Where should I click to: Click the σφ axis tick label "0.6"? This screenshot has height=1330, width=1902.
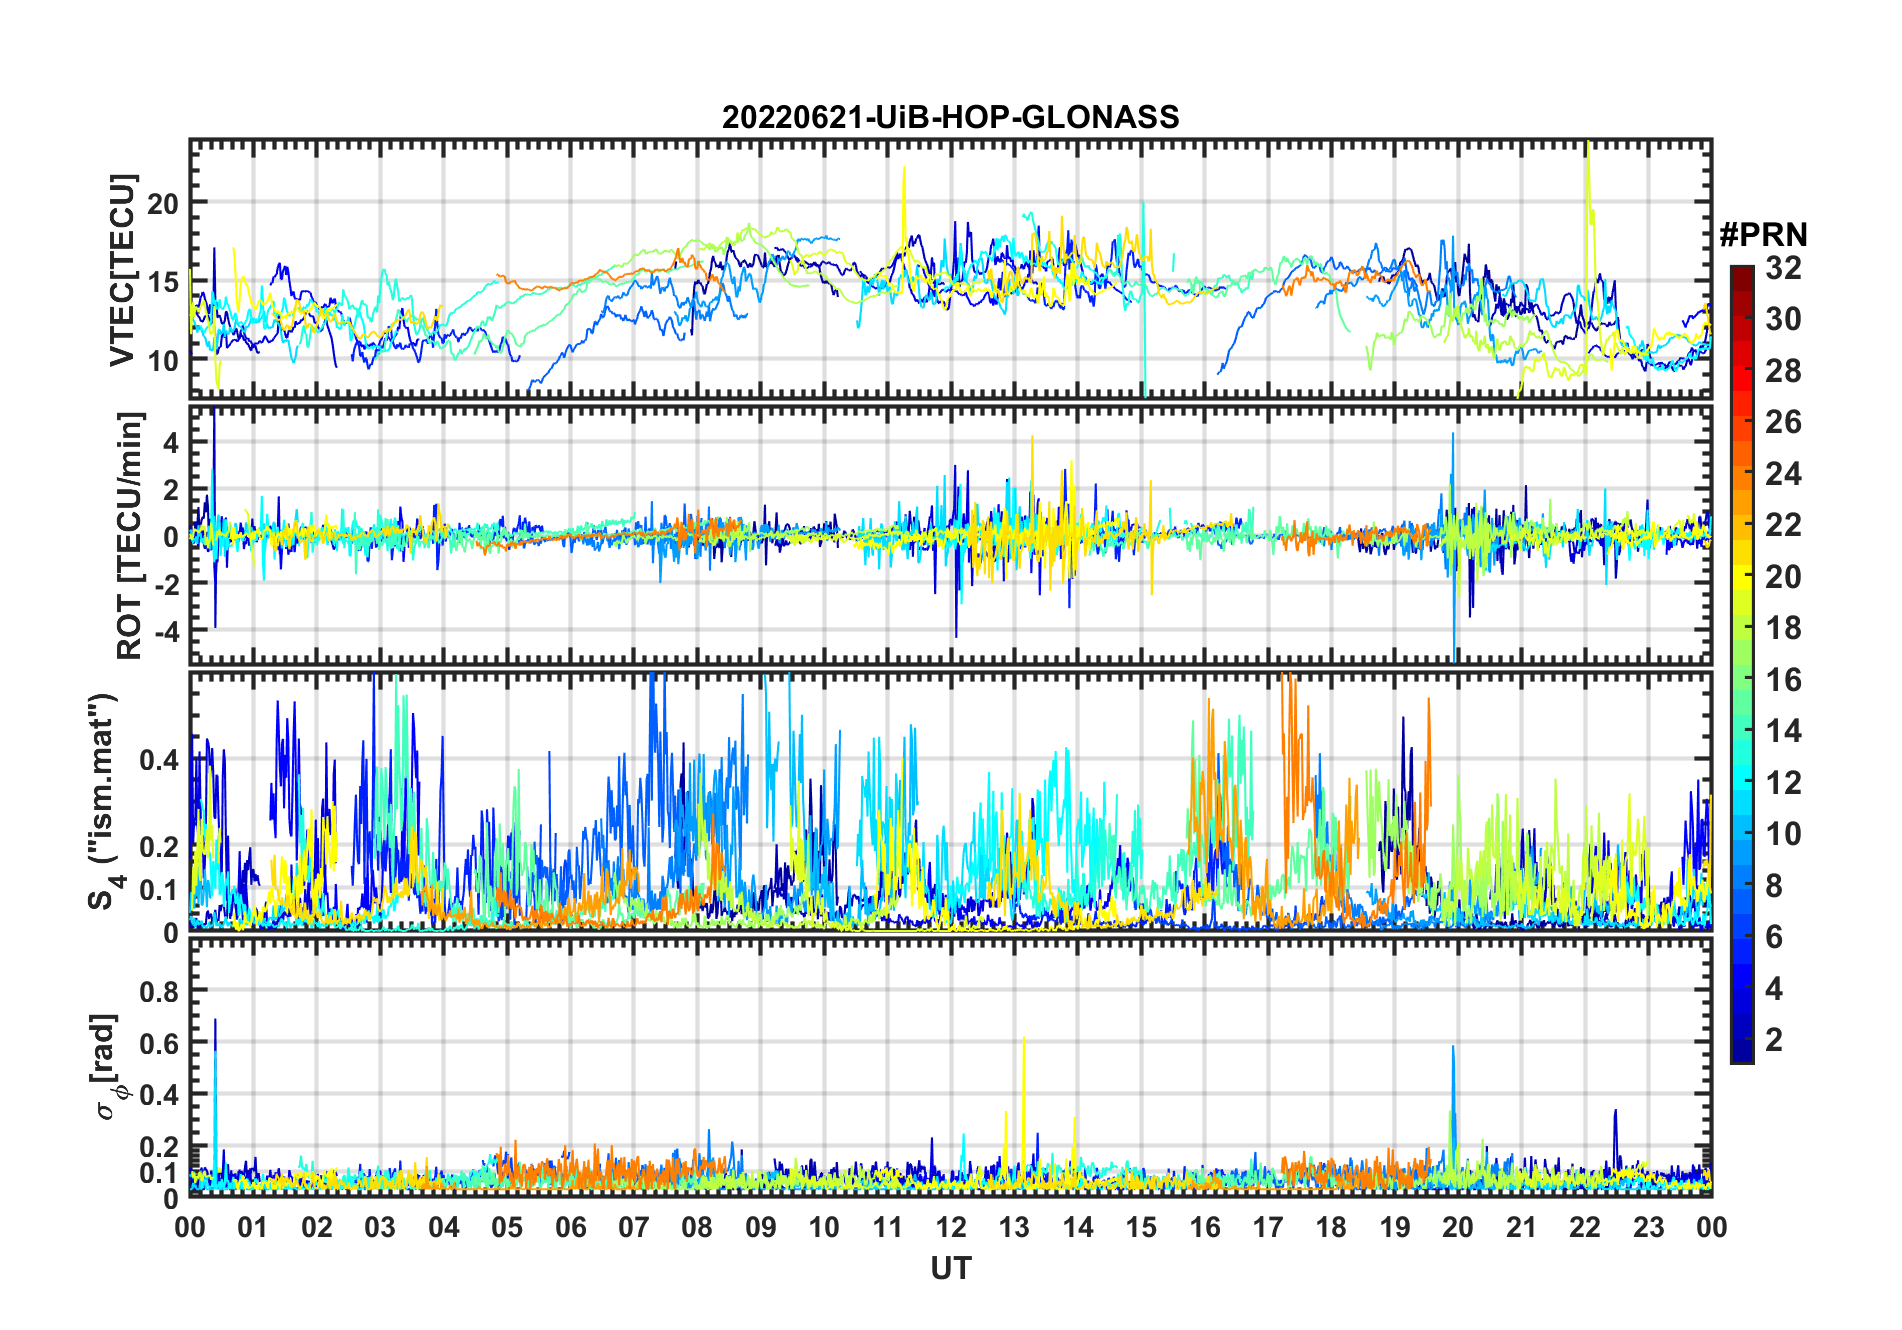click(159, 1043)
